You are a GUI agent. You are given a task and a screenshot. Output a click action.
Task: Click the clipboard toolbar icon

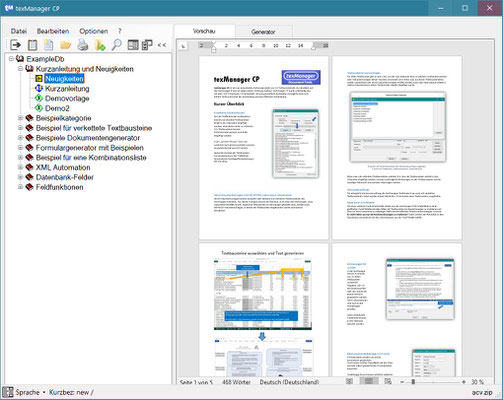pos(32,45)
